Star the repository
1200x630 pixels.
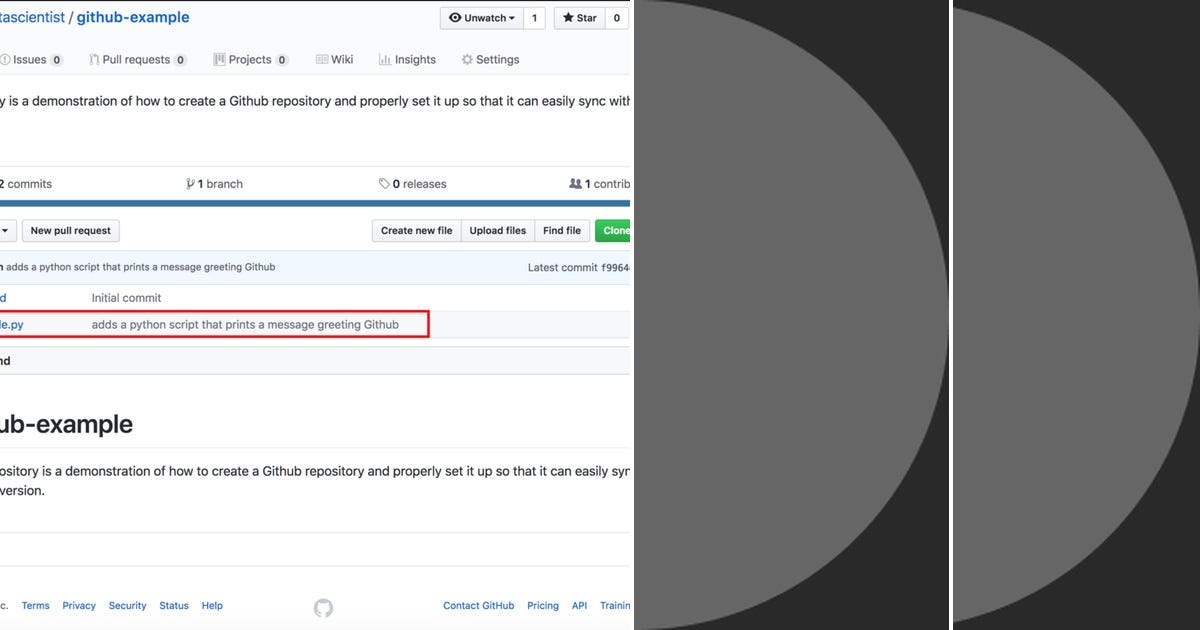pyautogui.click(x=579, y=18)
